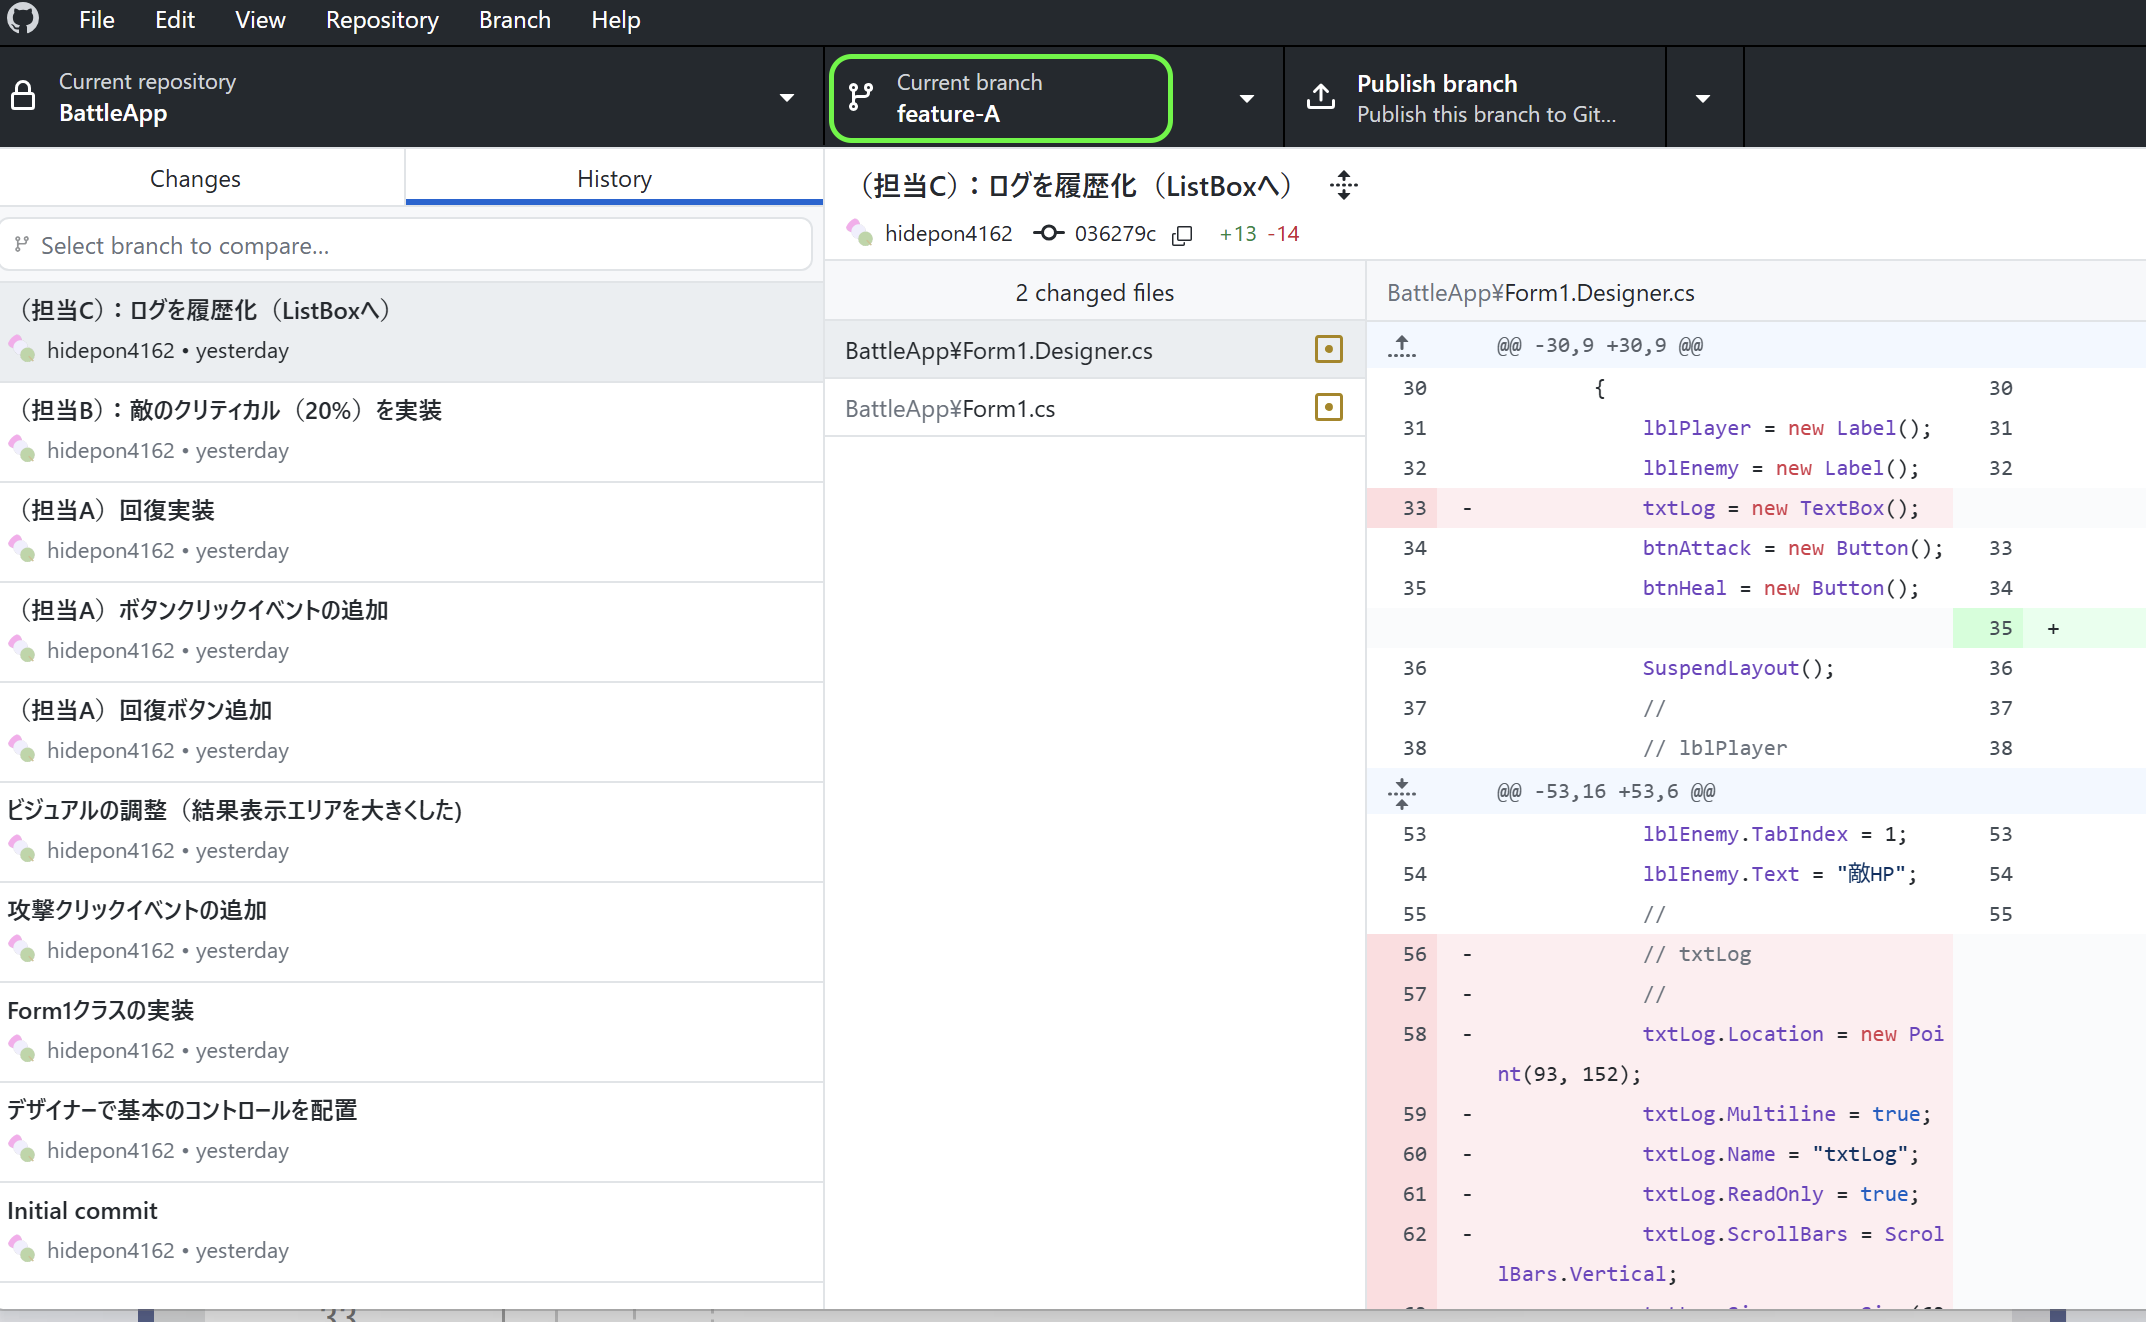Click the commit node icon beside 036279c
The width and height of the screenshot is (2146, 1322).
click(x=1048, y=233)
